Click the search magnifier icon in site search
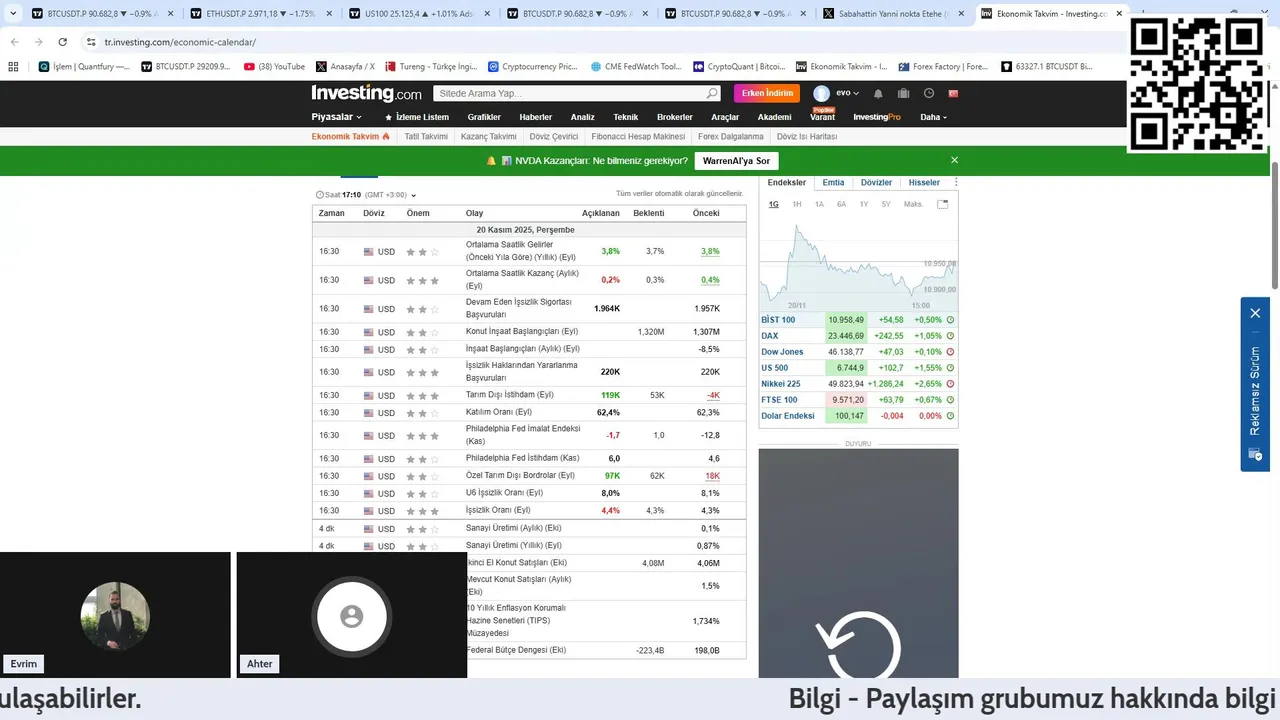The image size is (1280, 720). coord(712,93)
